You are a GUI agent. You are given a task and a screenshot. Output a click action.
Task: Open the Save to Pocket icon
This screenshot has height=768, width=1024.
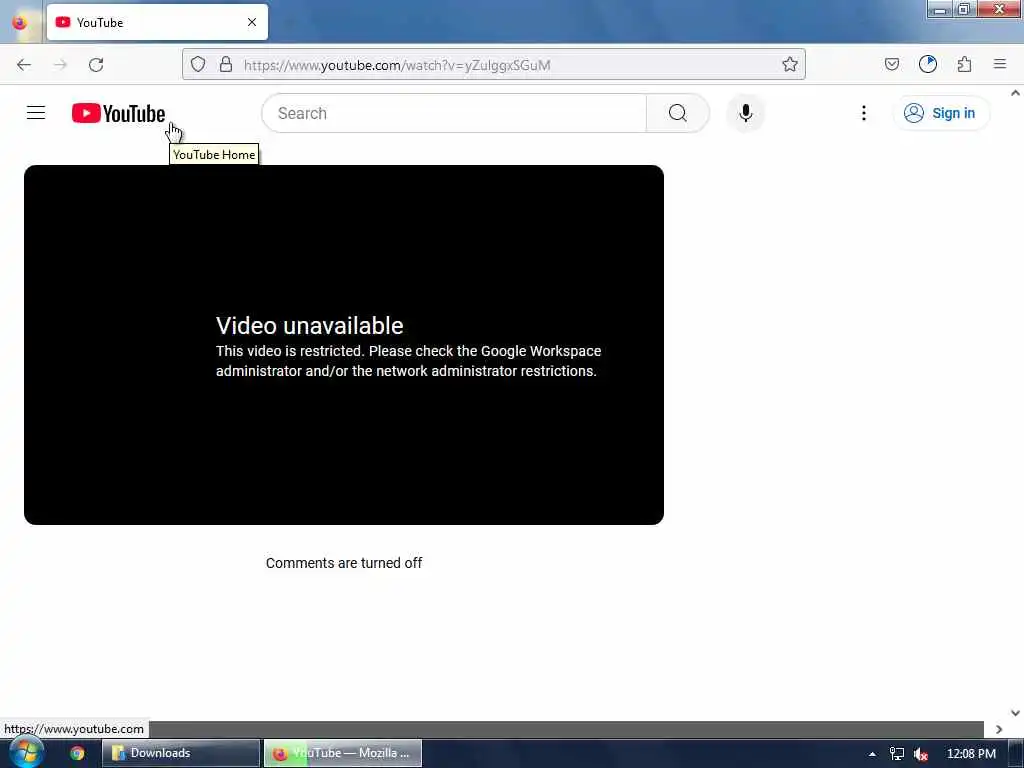(891, 65)
